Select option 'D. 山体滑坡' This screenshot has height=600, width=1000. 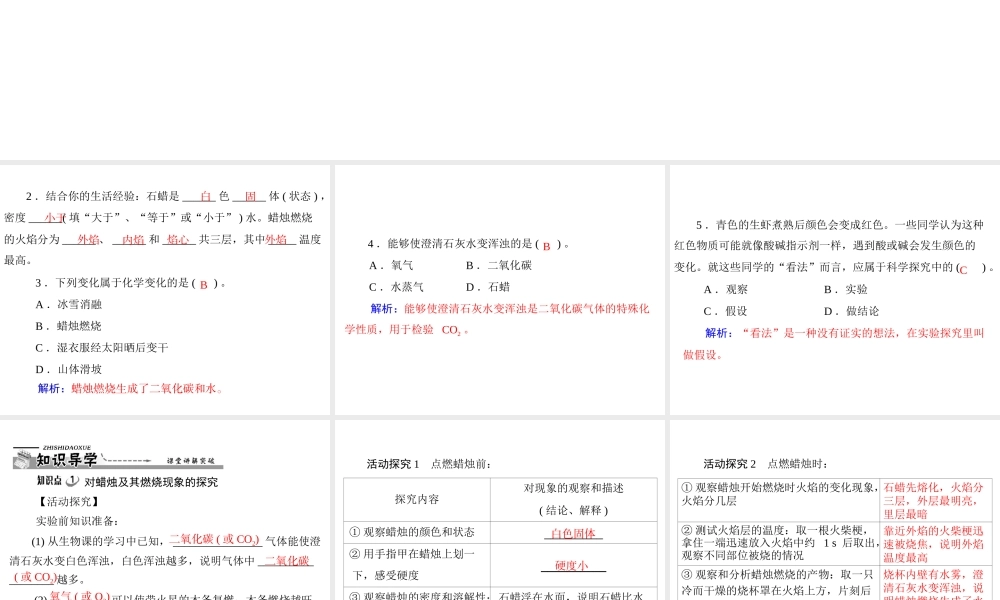point(69,369)
